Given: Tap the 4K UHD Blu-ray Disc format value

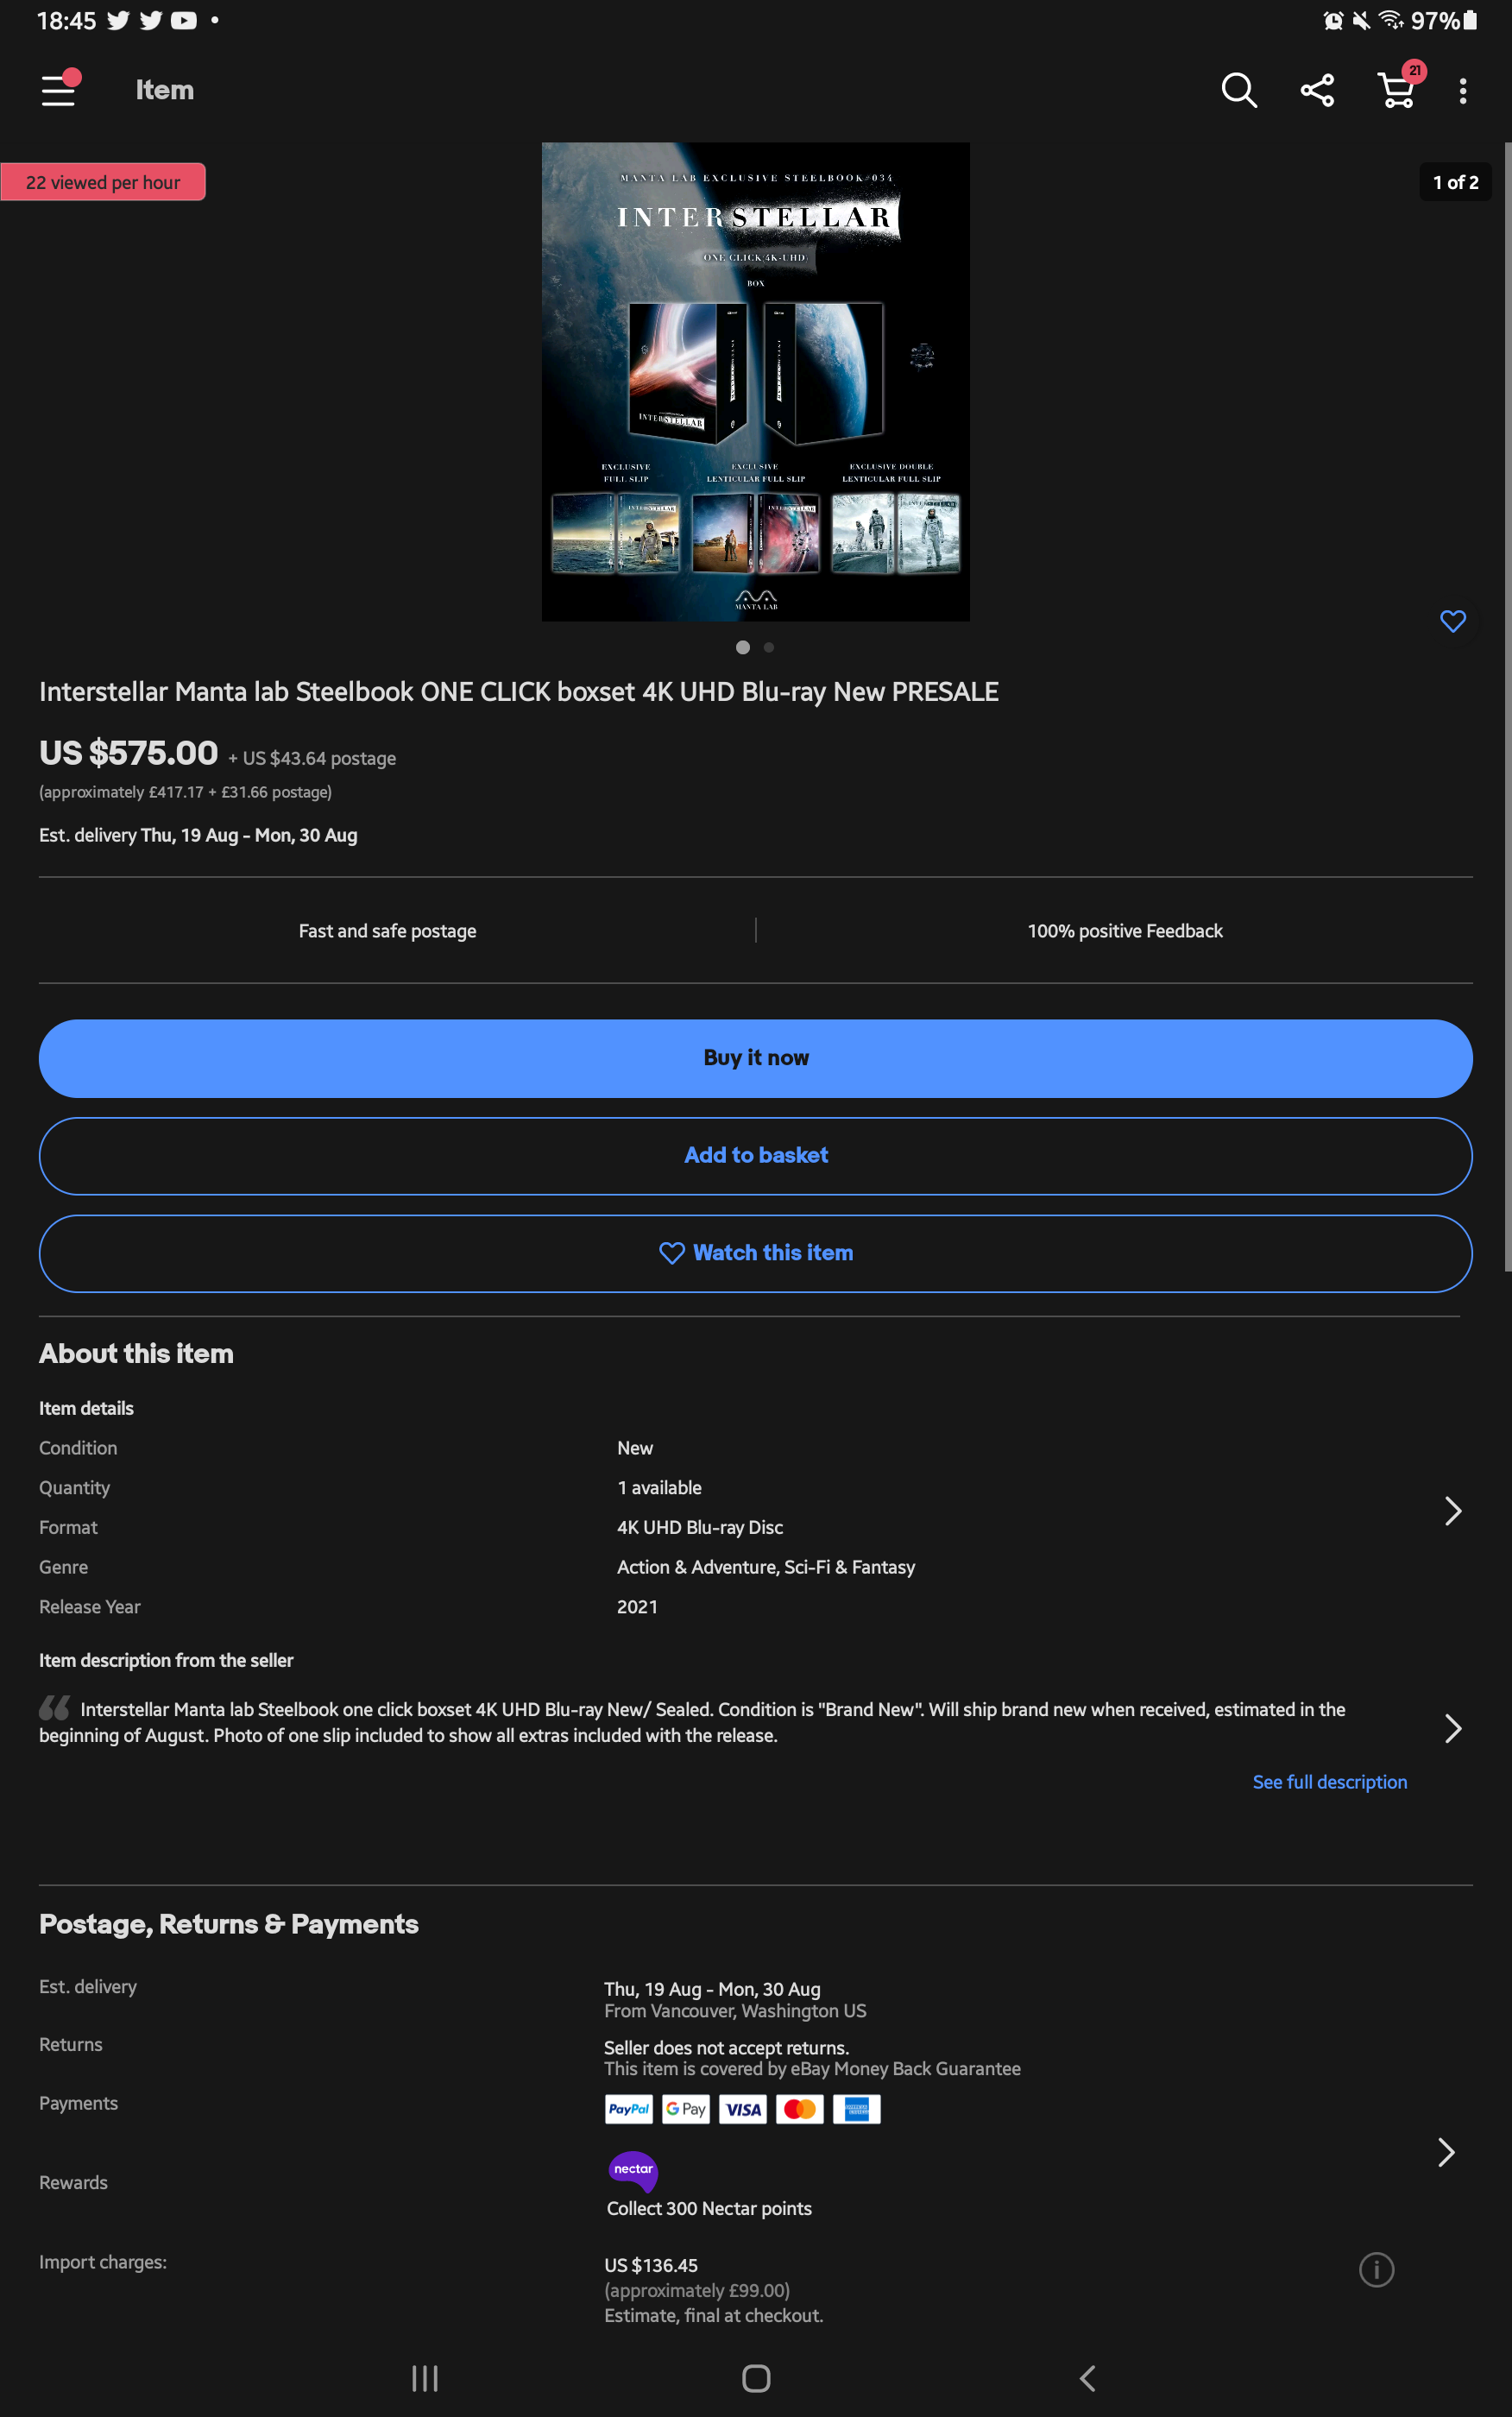Looking at the screenshot, I should coord(700,1527).
